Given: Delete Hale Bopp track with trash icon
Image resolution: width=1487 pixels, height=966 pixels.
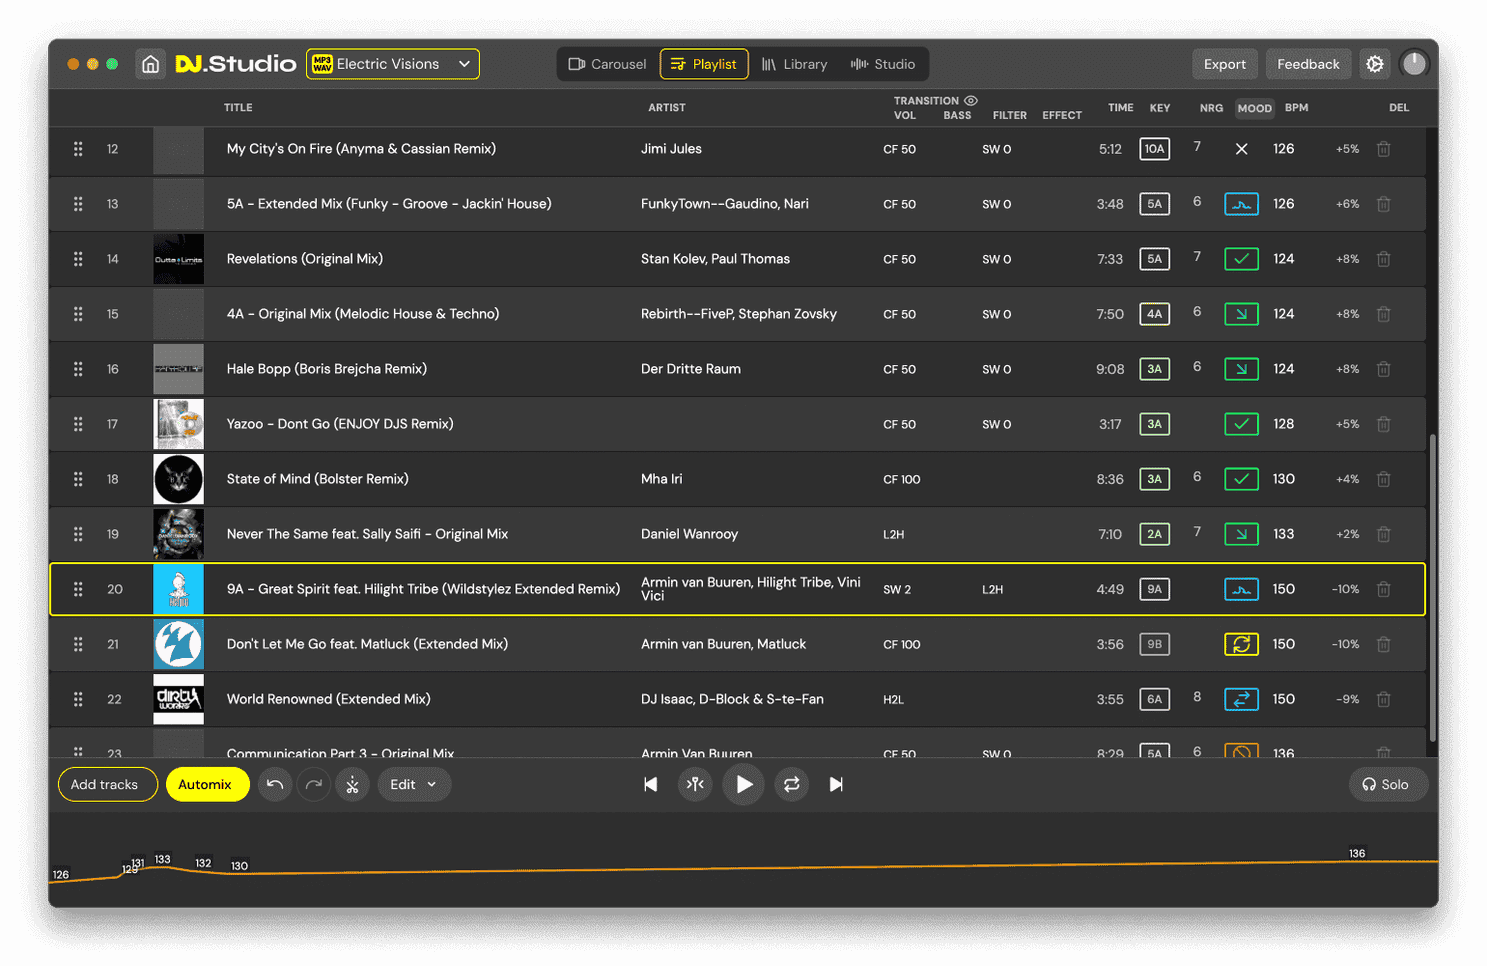Looking at the screenshot, I should (1383, 369).
